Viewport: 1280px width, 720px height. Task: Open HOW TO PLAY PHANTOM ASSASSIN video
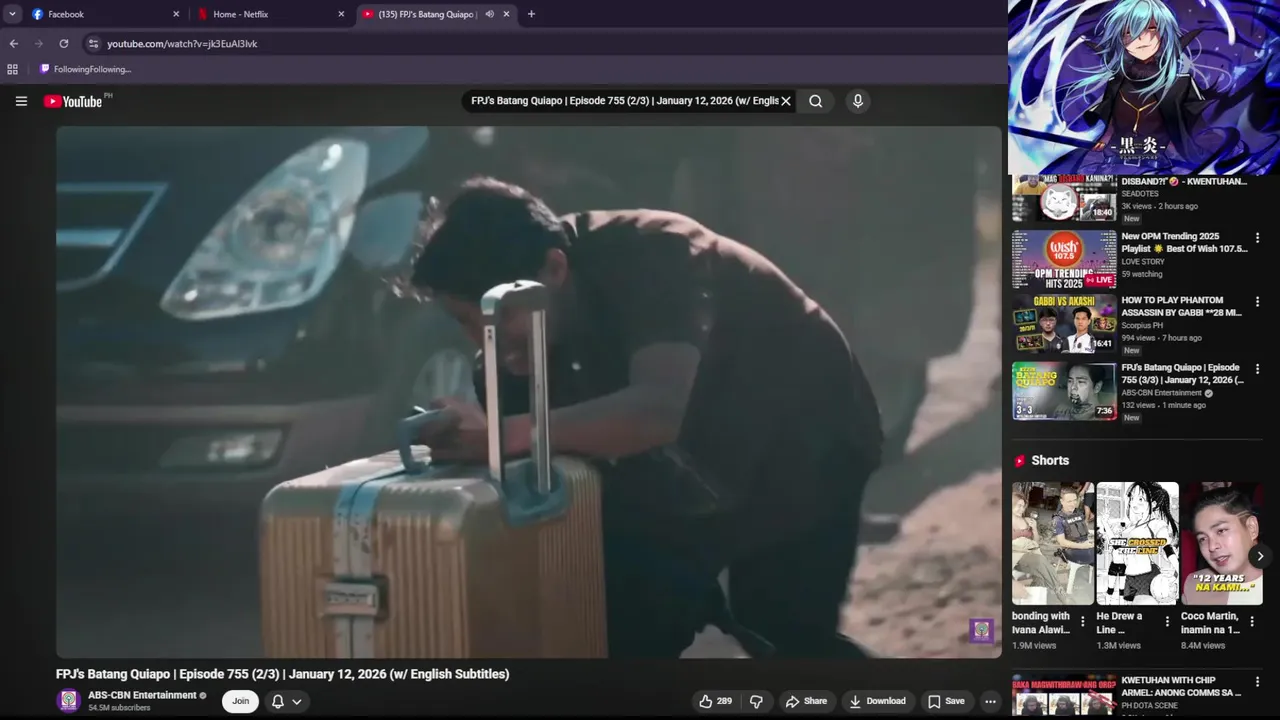(x=1181, y=306)
